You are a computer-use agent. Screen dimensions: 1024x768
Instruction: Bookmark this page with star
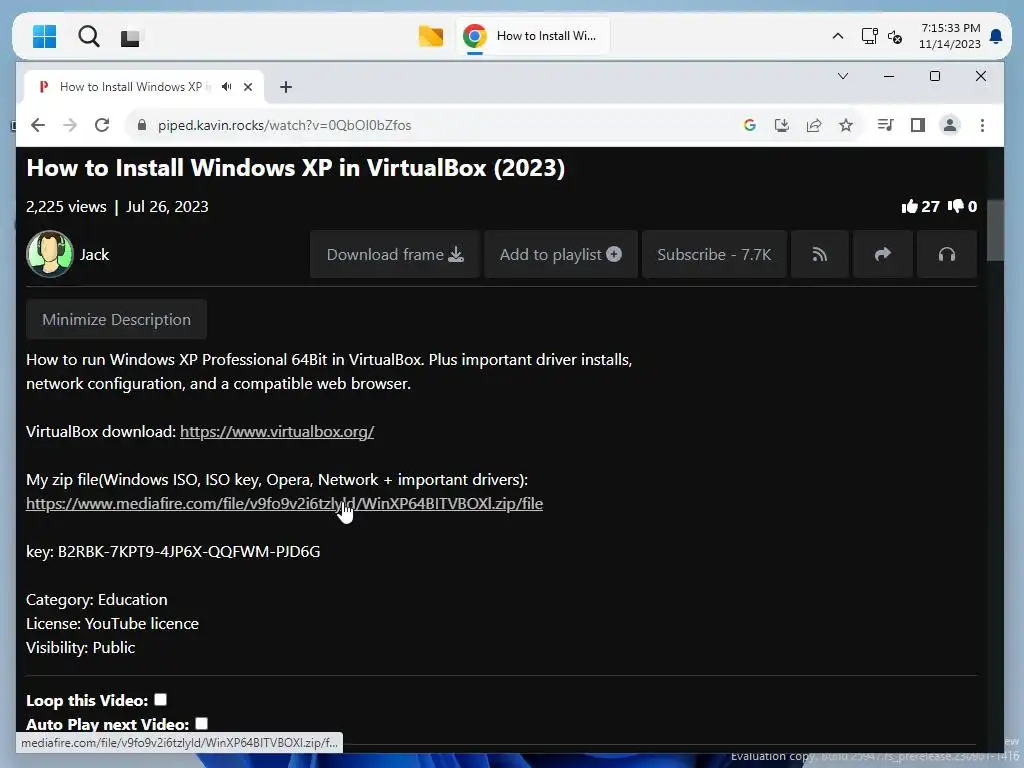point(846,125)
